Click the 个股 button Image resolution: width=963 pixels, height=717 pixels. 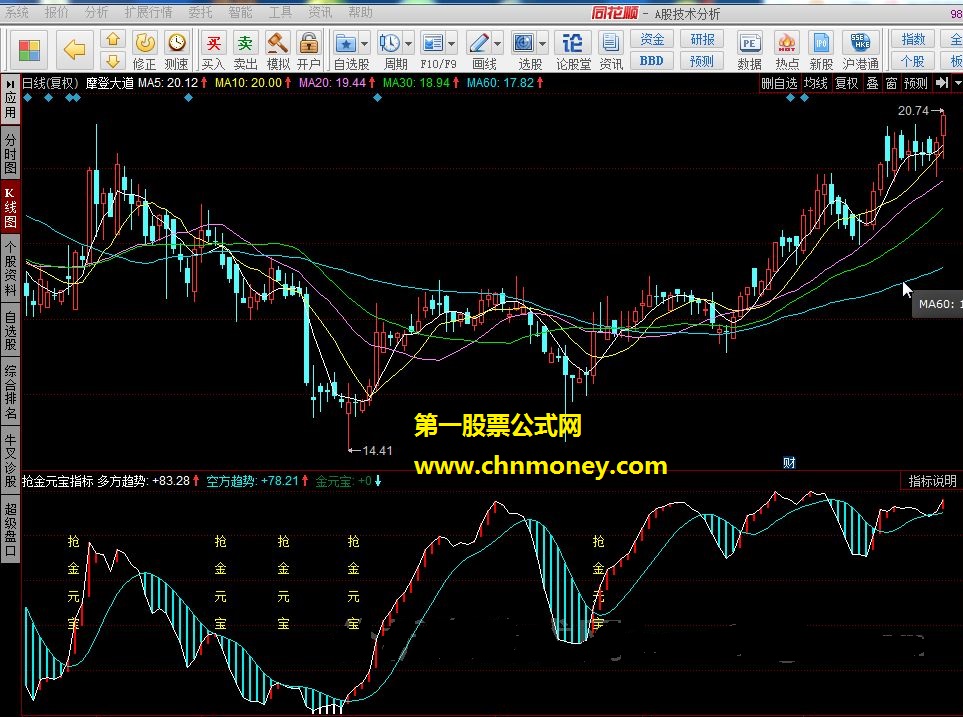click(913, 61)
